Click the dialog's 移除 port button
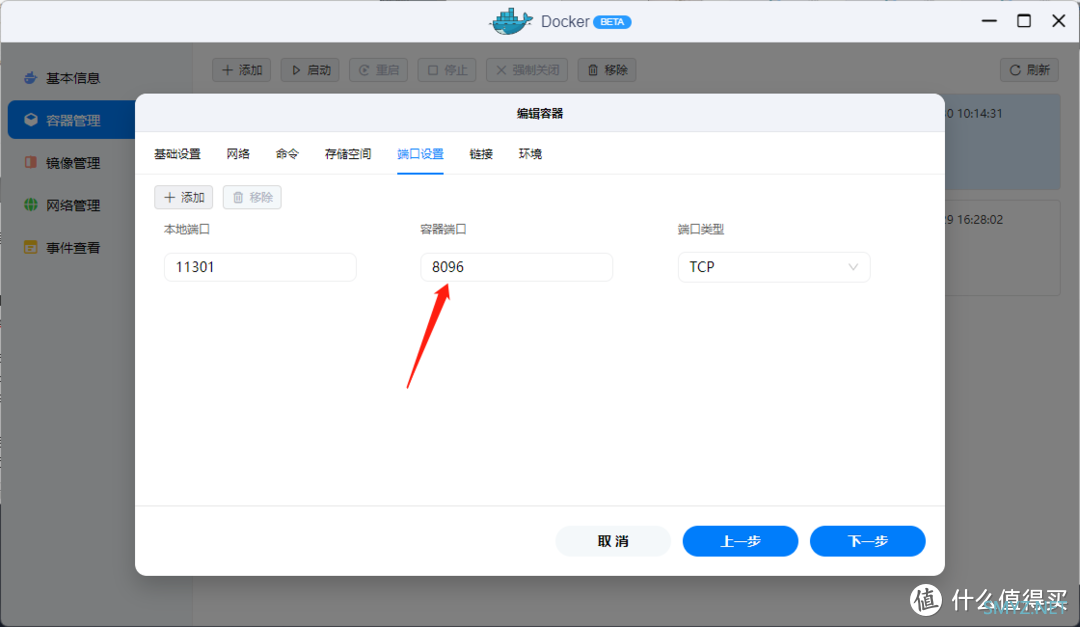The width and height of the screenshot is (1080, 627). [252, 197]
